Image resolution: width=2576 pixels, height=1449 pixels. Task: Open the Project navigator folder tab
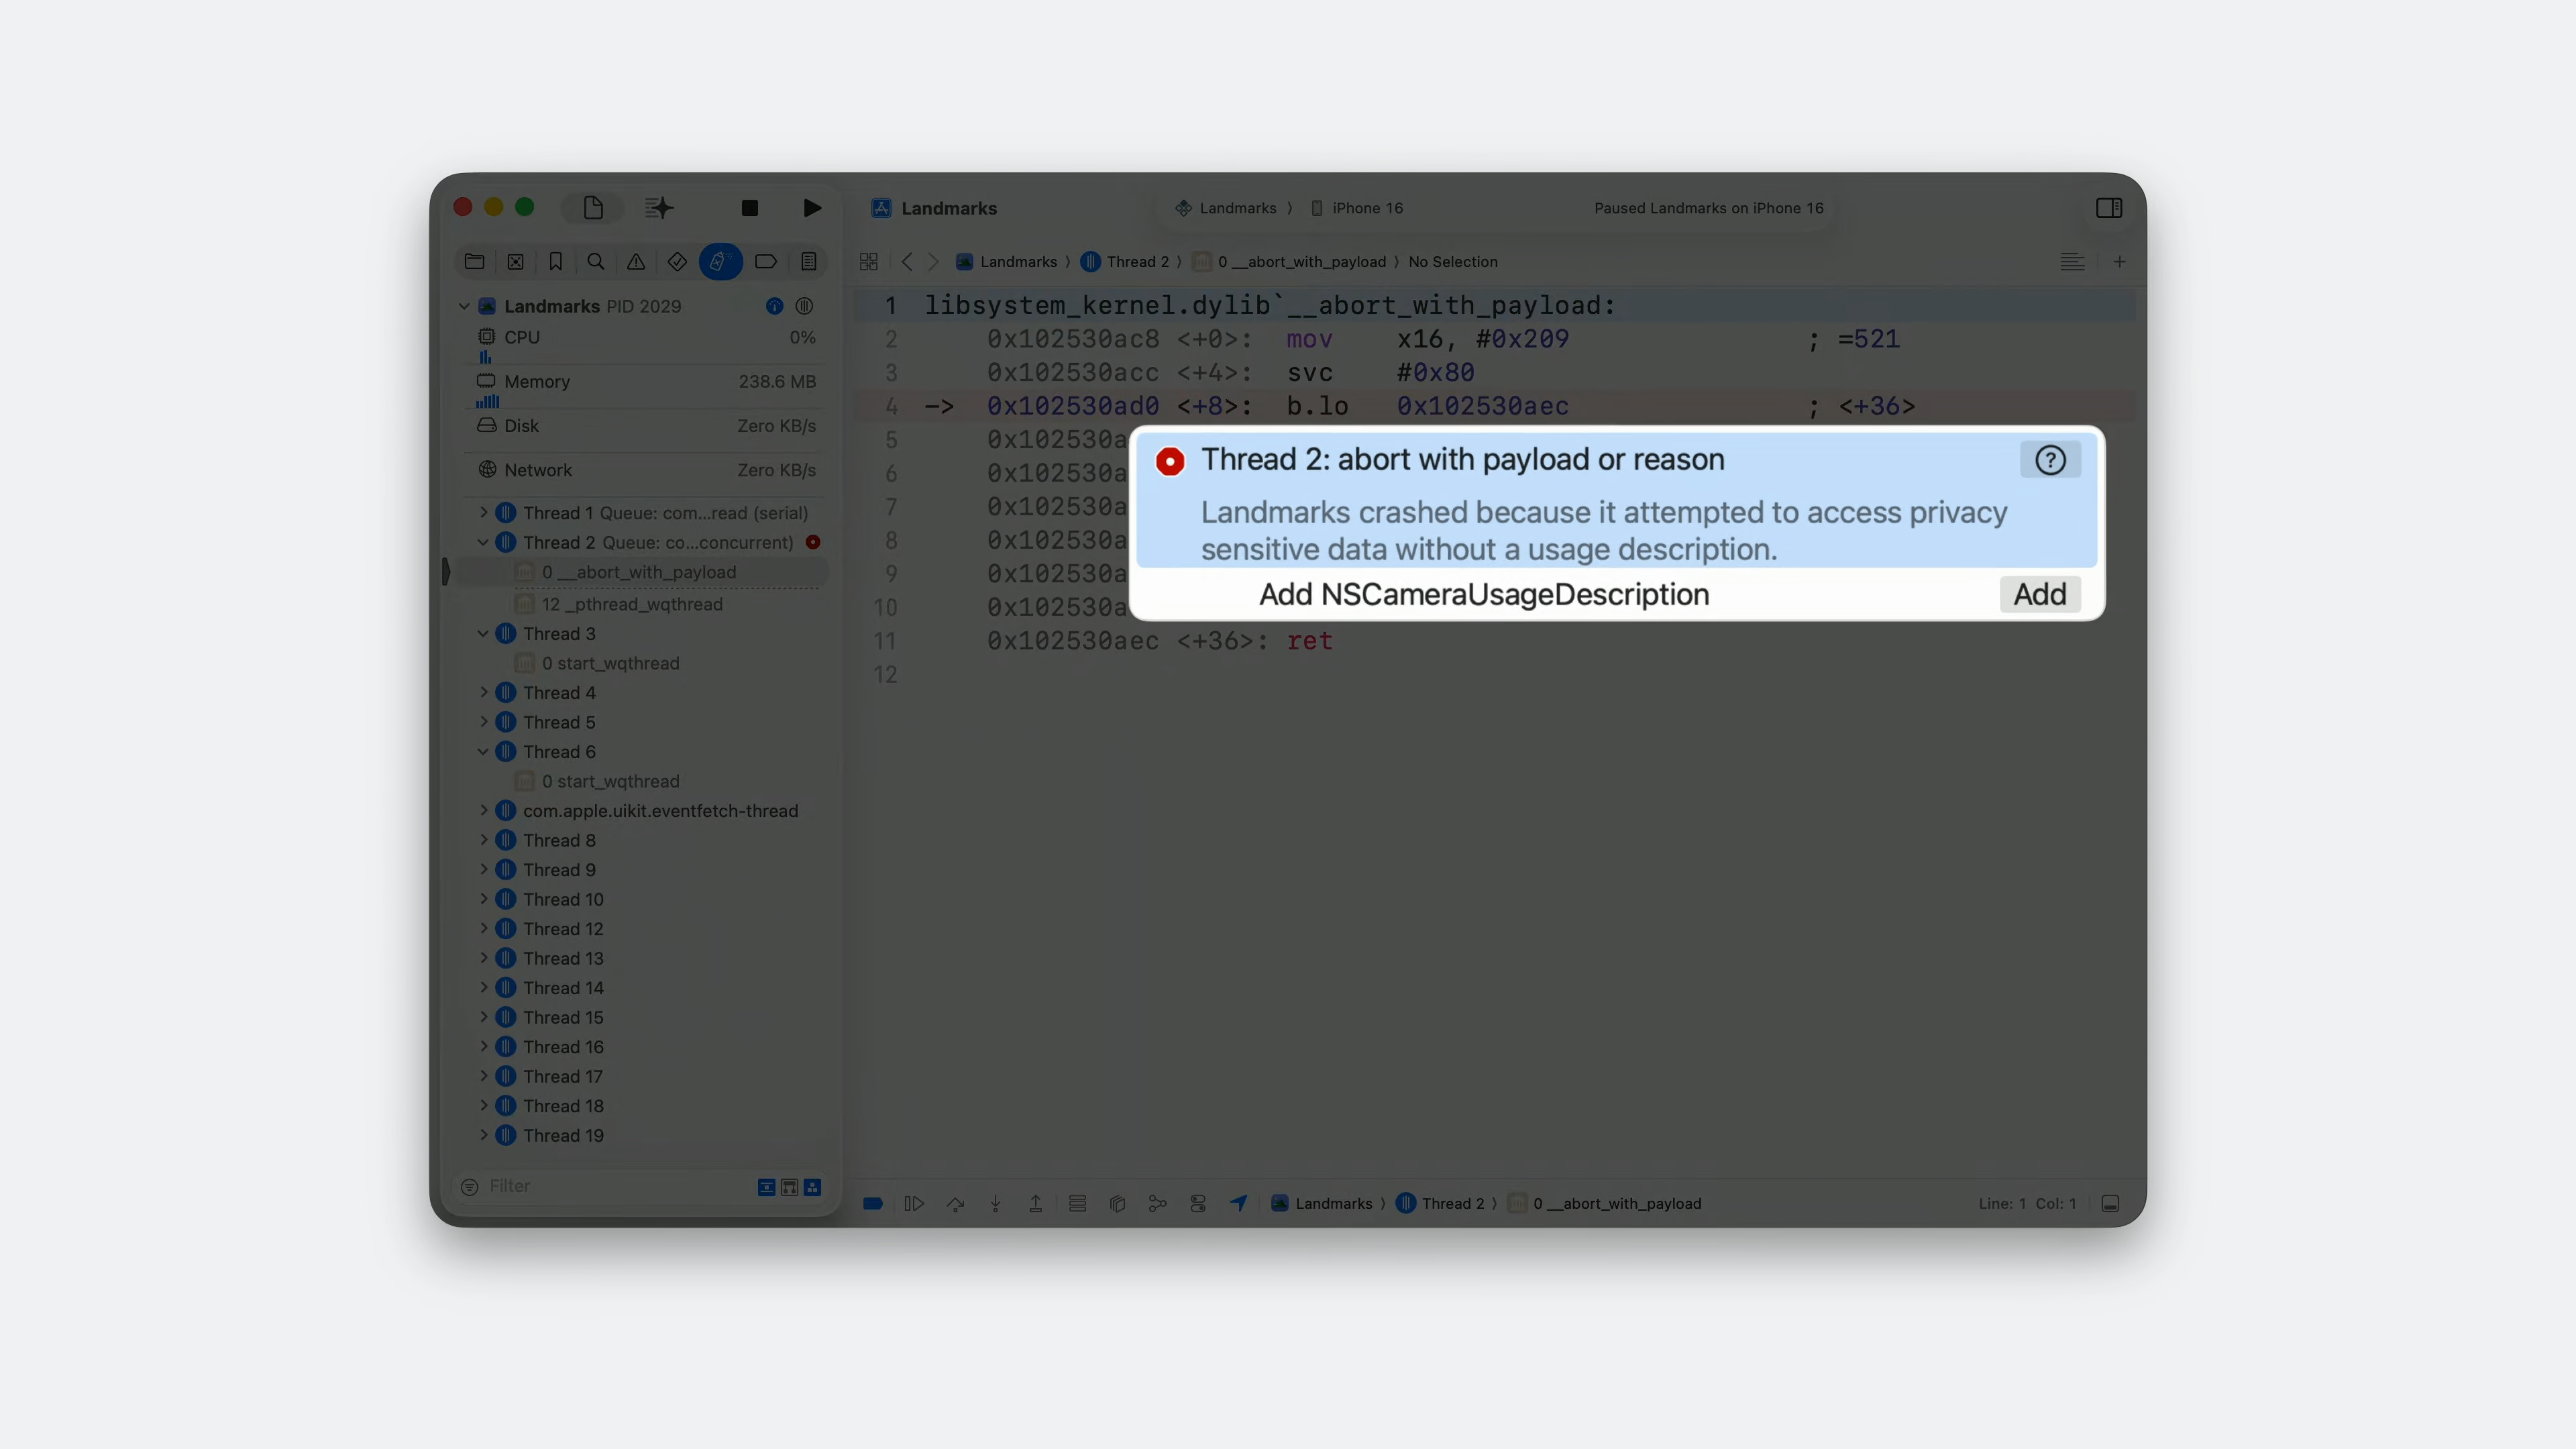(475, 262)
